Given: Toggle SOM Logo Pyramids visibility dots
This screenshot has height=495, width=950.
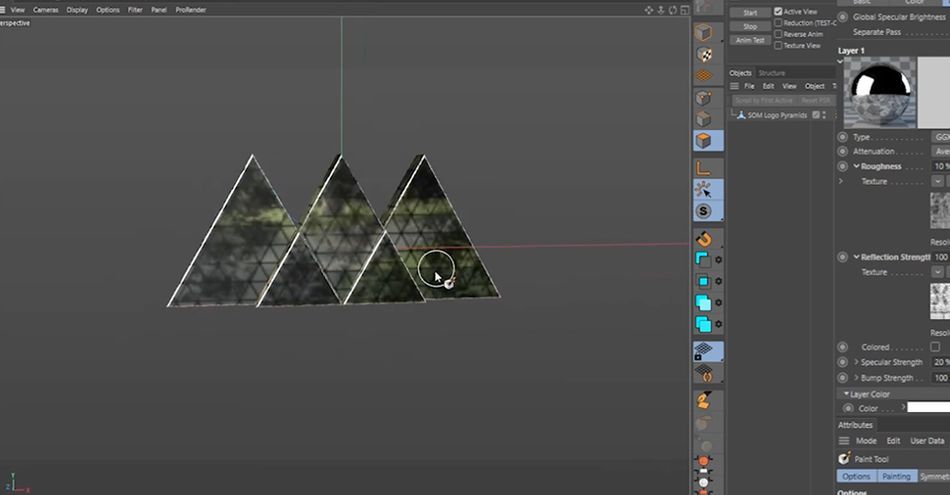Looking at the screenshot, I should (824, 115).
